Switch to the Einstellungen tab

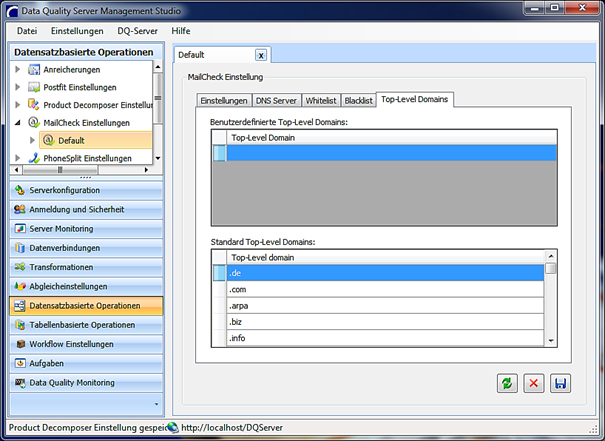(x=224, y=101)
